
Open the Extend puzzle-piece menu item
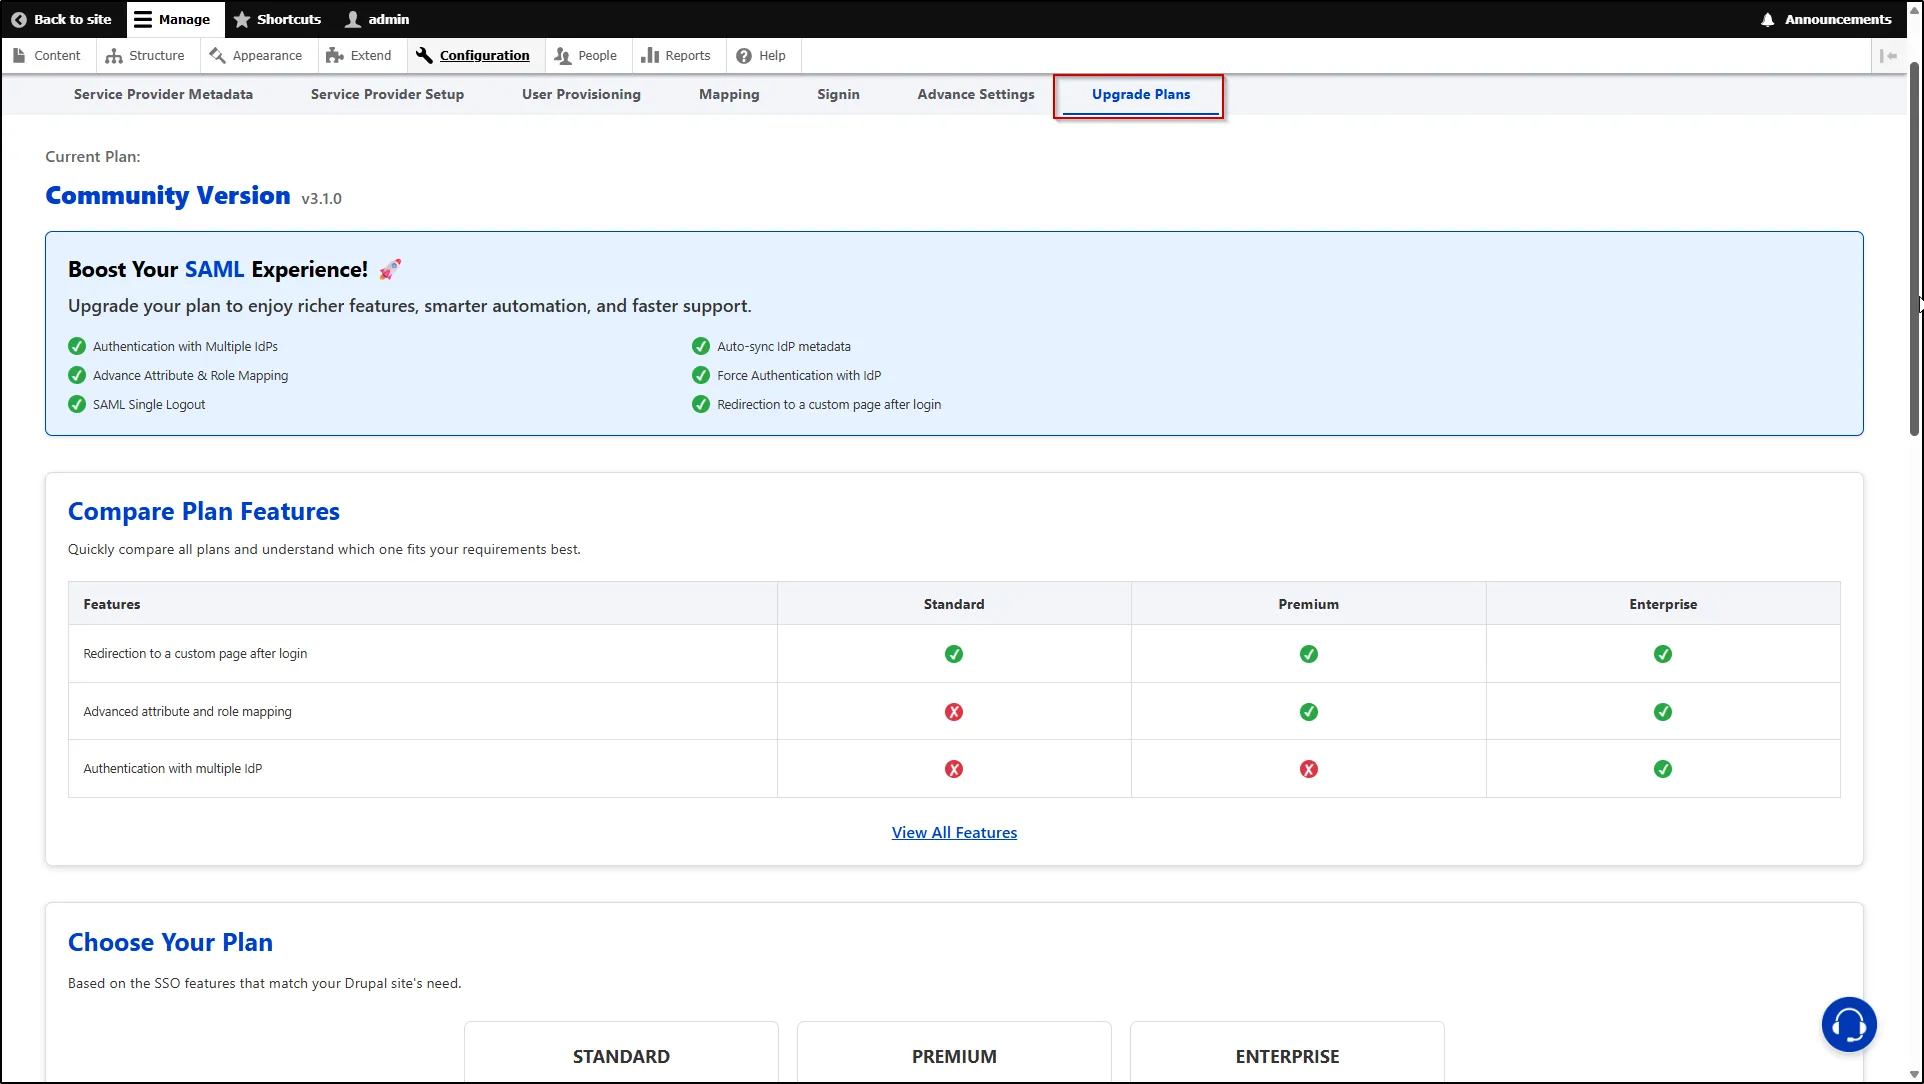(x=359, y=56)
